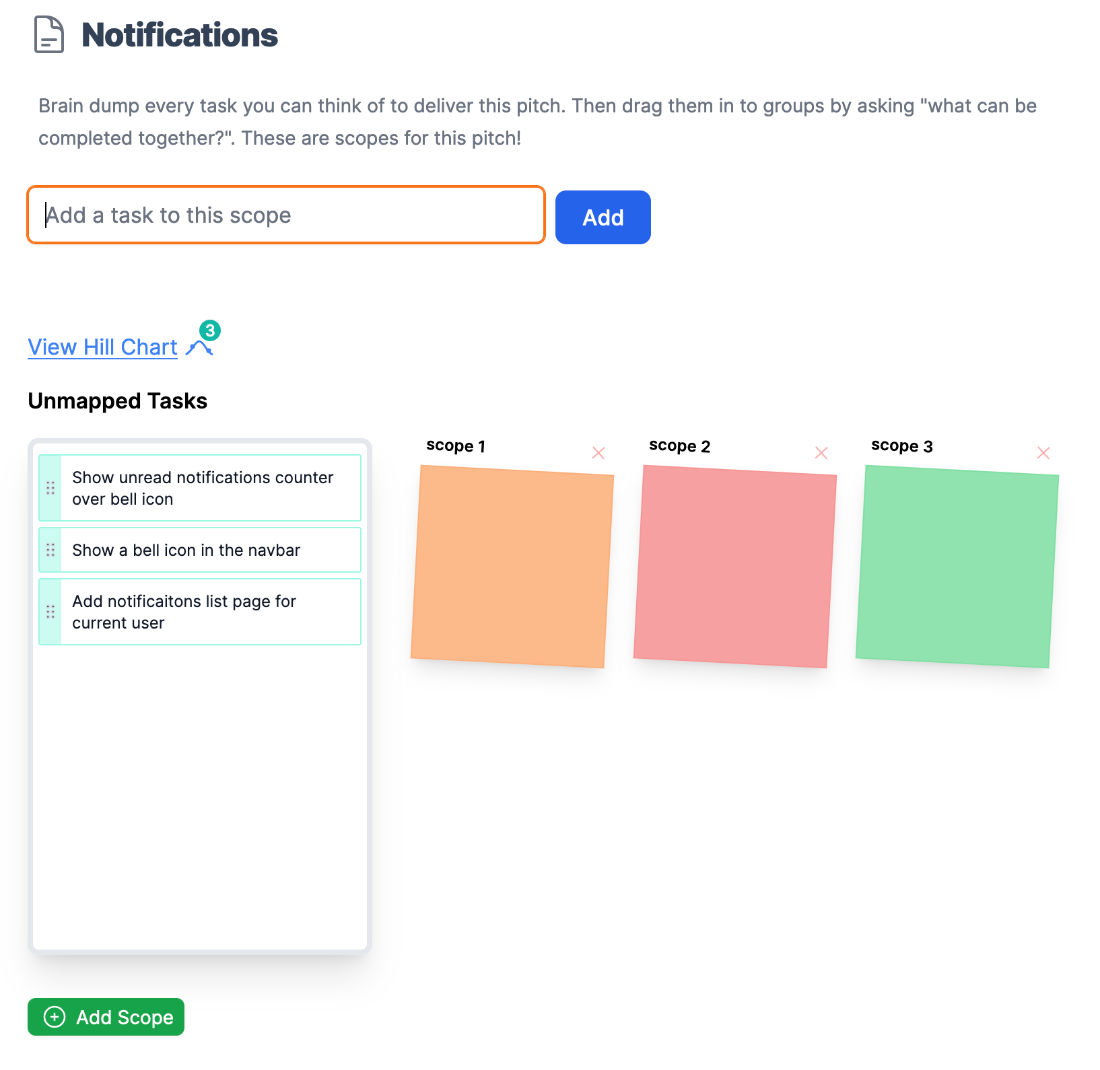The width and height of the screenshot is (1100, 1070).
Task: Select the green scope 3 sticky note
Action: (957, 566)
